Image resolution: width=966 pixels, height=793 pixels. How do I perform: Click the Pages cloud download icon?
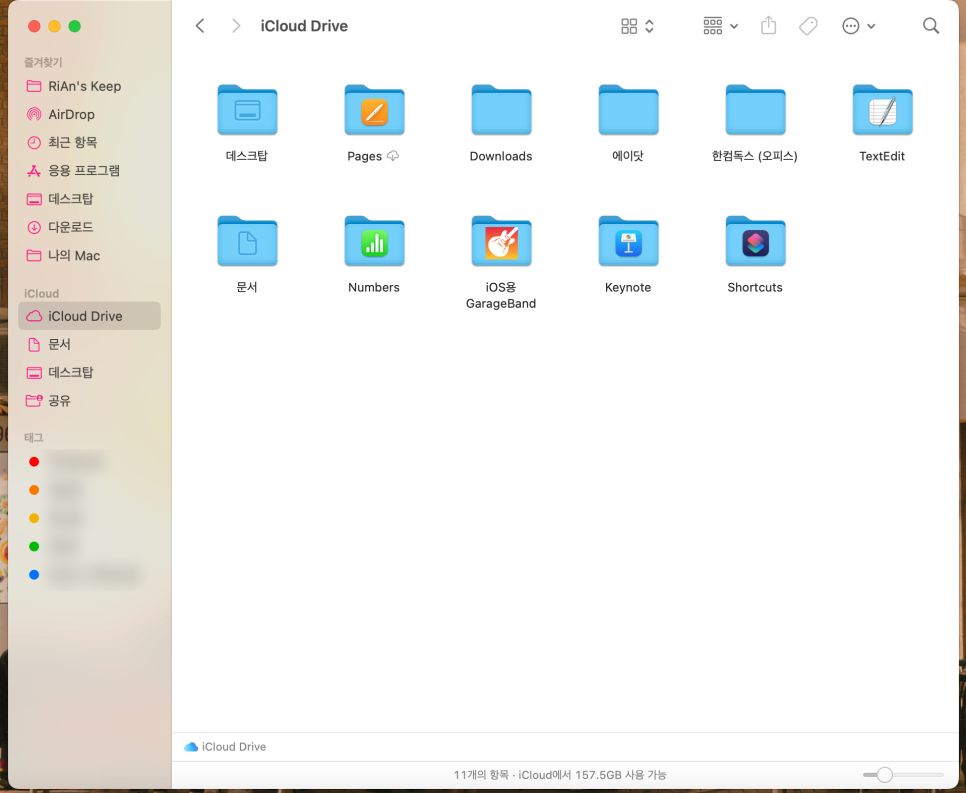[x=392, y=156]
